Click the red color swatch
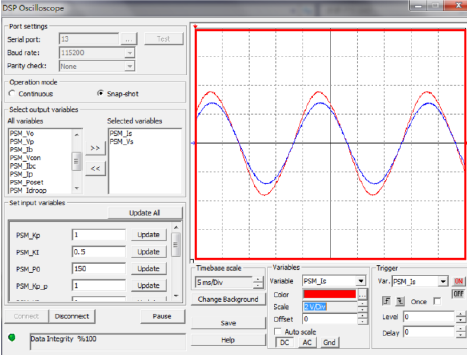The height and width of the screenshot is (360, 467). pos(329,294)
